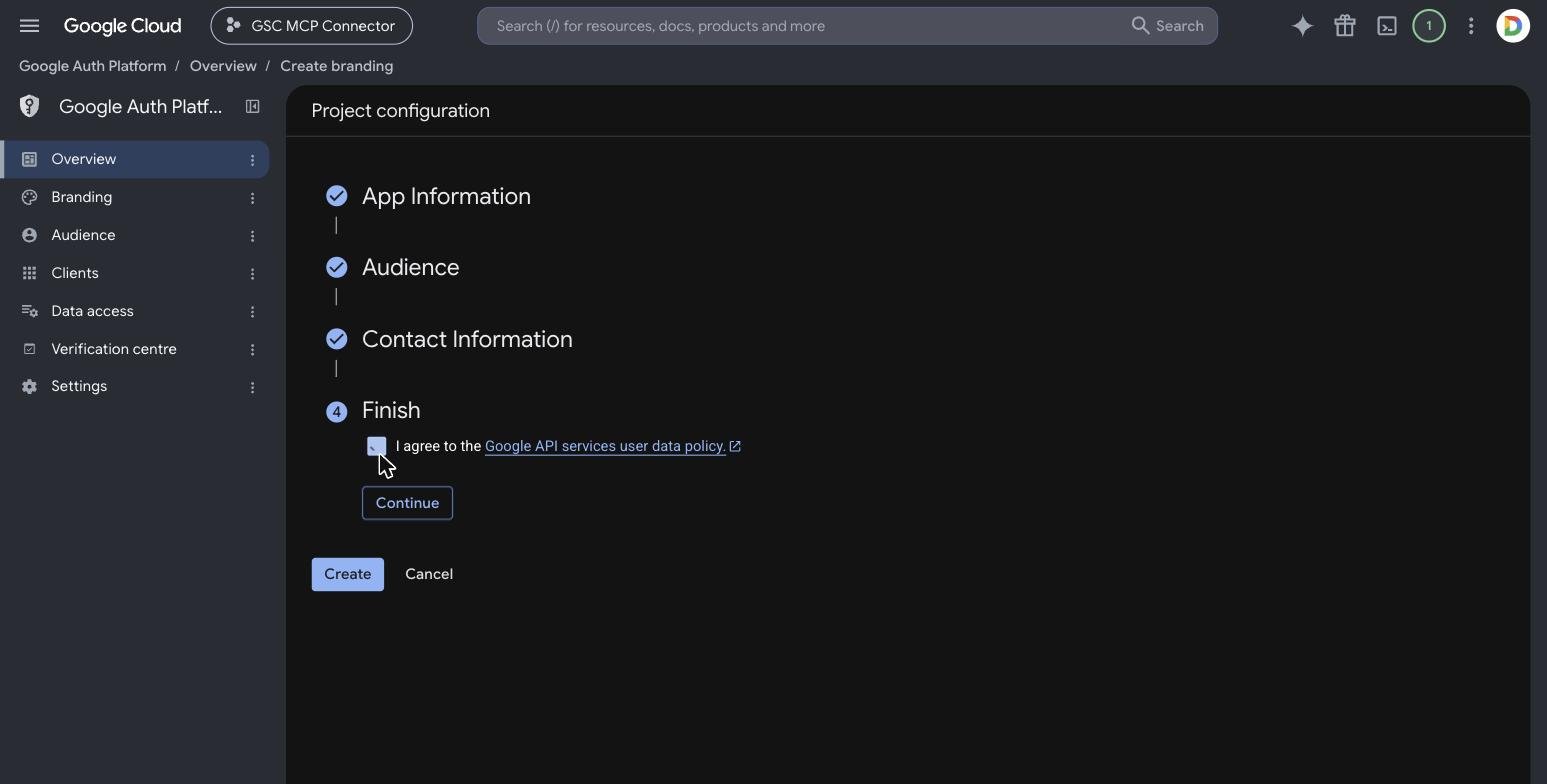The image size is (1547, 784).
Task: Click the Google Auth Platform shield icon
Action: click(29, 106)
